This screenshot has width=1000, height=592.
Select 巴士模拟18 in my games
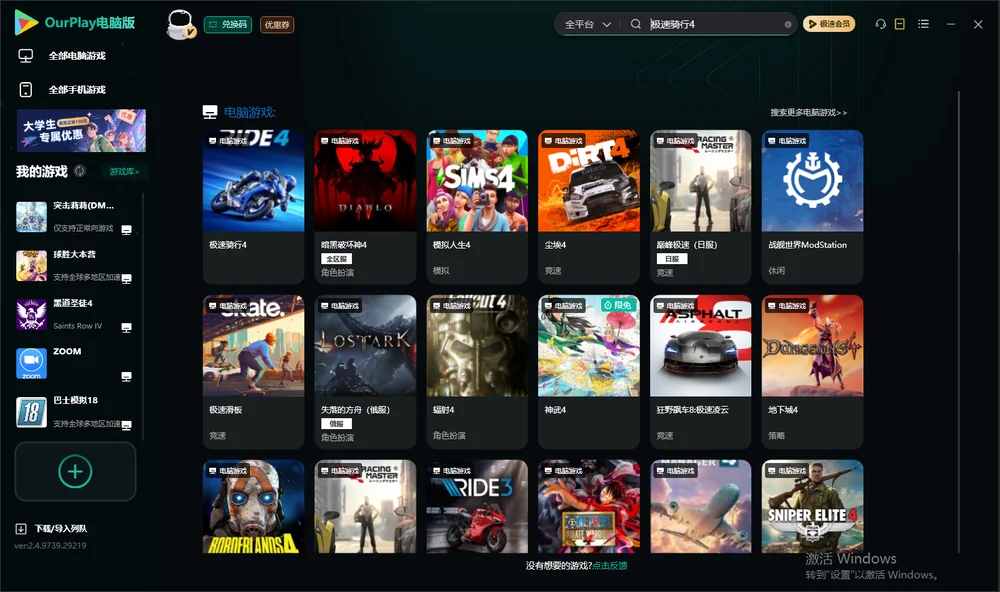[x=74, y=411]
